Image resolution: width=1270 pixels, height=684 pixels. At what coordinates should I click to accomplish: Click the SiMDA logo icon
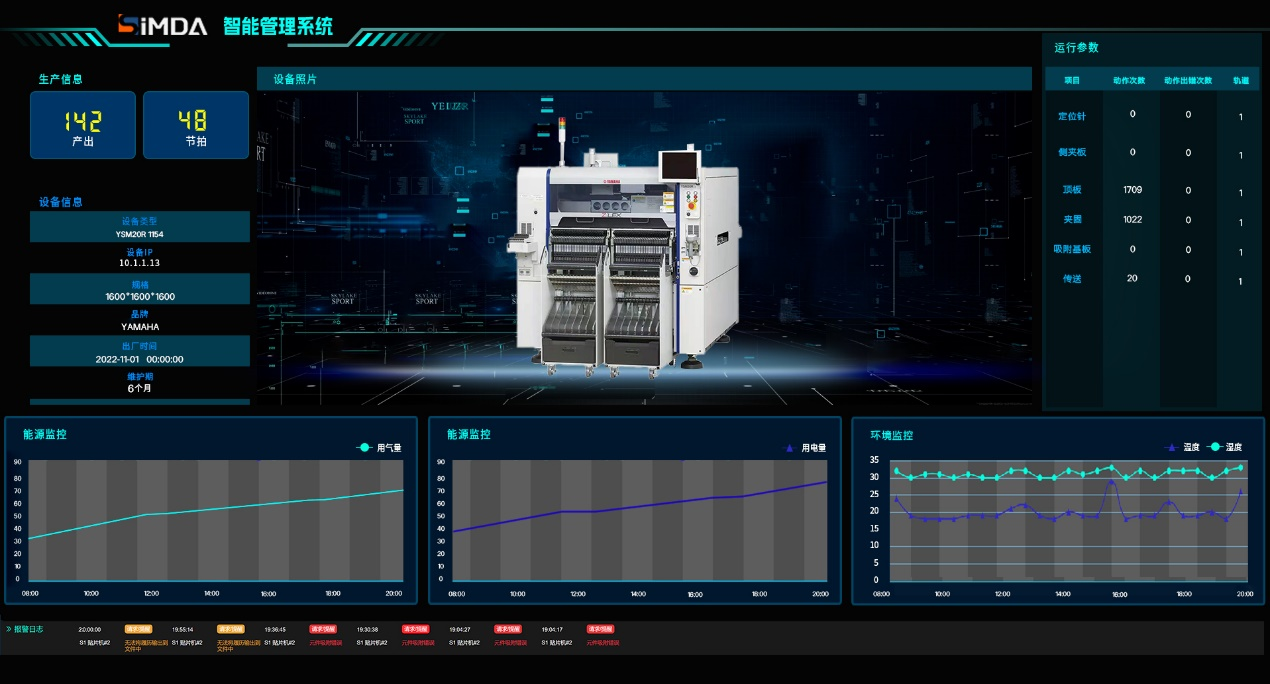[x=128, y=24]
